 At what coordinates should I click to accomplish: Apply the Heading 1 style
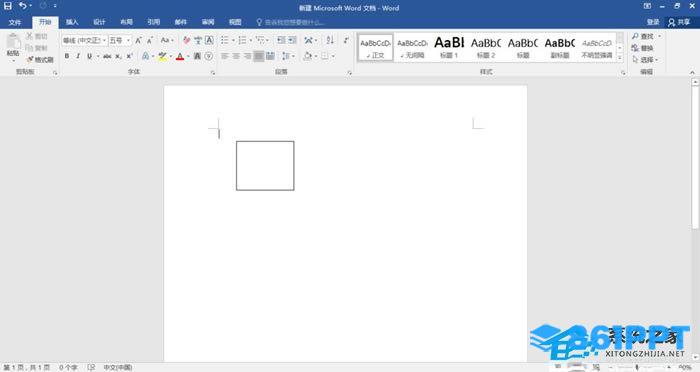pyautogui.click(x=449, y=47)
